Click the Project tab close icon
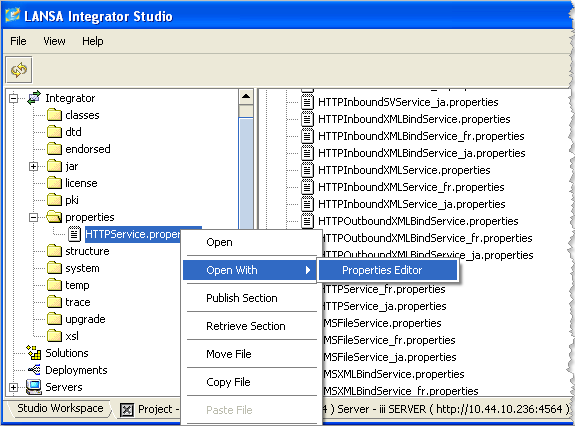The width and height of the screenshot is (575, 426). point(127,410)
